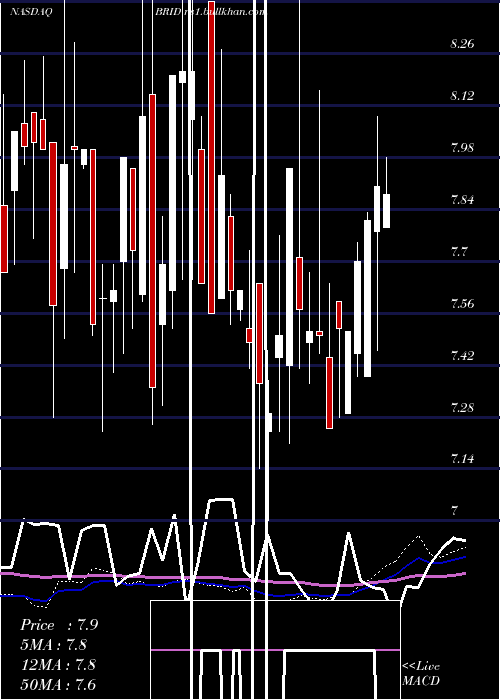This screenshot has height=700, width=500.
Task: Click the 7.56 price axis label
Action: click(462, 304)
